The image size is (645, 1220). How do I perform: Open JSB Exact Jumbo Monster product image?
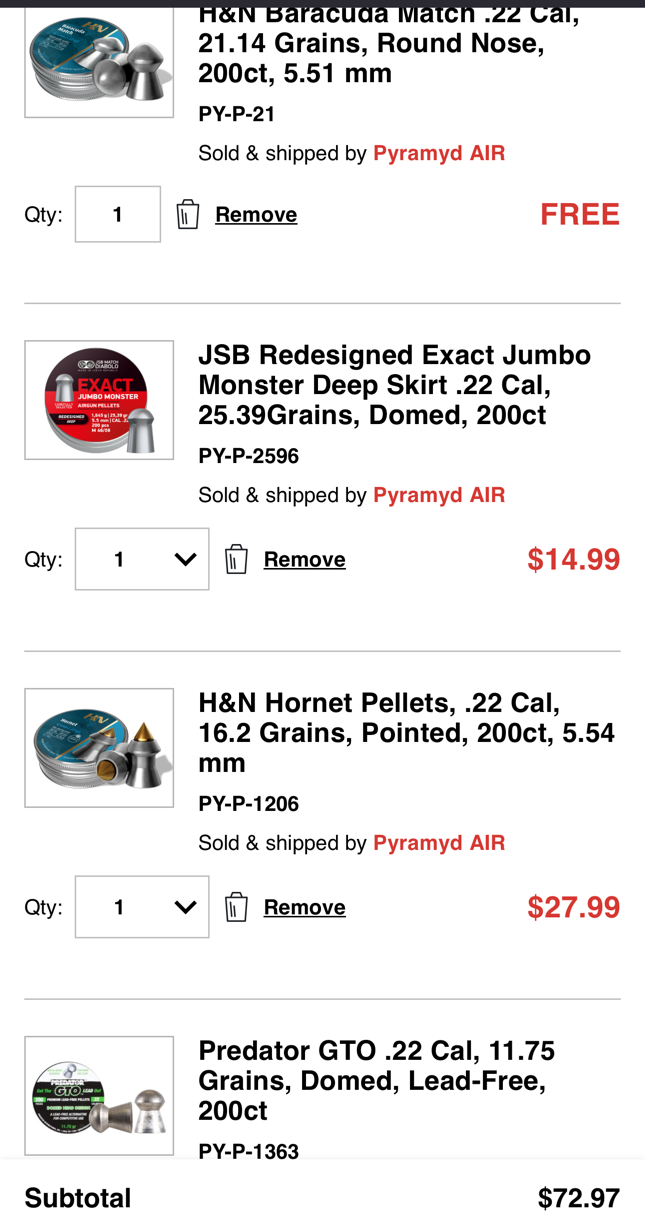click(x=99, y=400)
